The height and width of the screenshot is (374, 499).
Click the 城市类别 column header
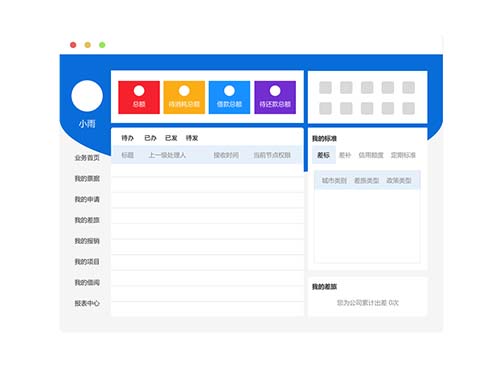(334, 181)
